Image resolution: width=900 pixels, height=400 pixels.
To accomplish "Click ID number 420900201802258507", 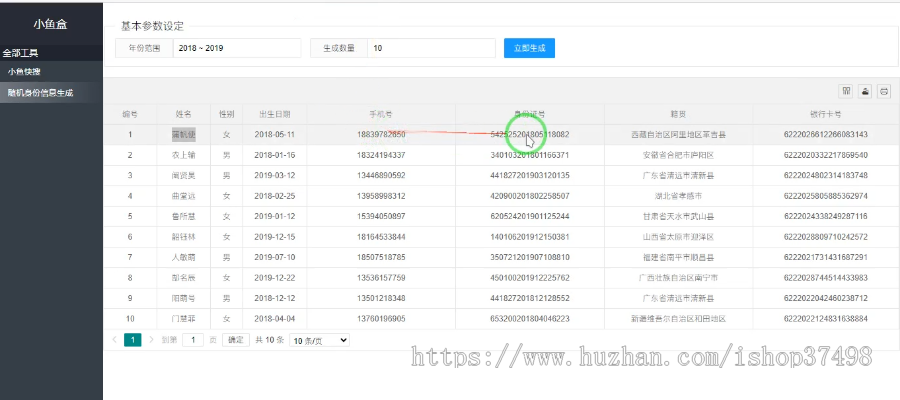I will click(x=530, y=196).
